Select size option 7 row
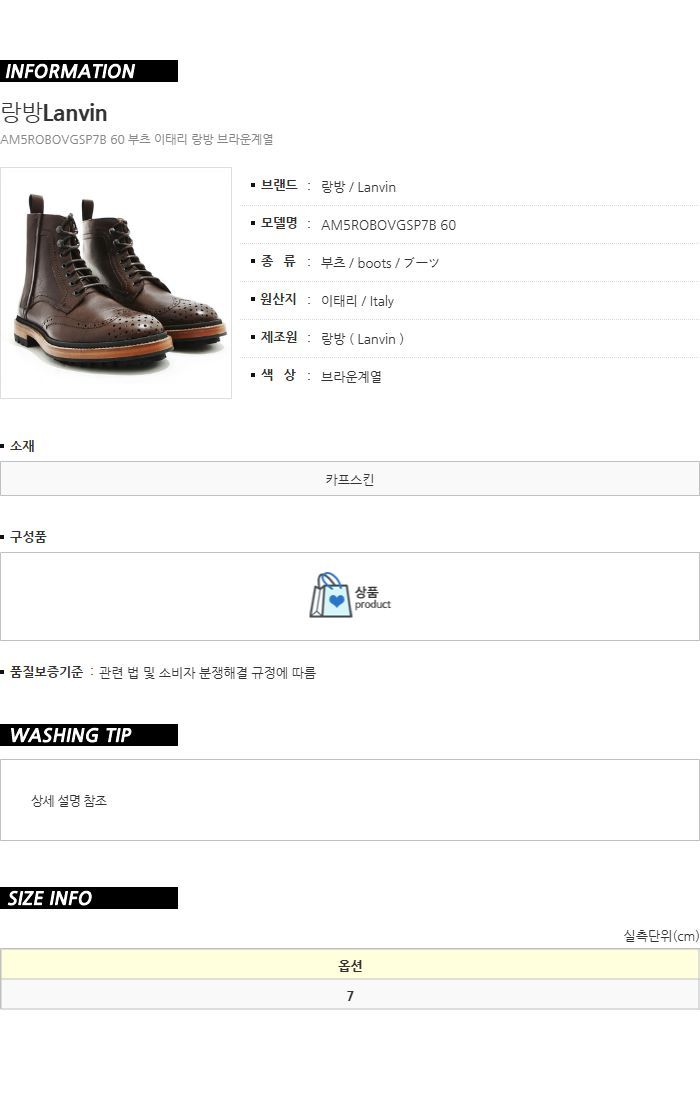The image size is (700, 1095). tap(350, 994)
